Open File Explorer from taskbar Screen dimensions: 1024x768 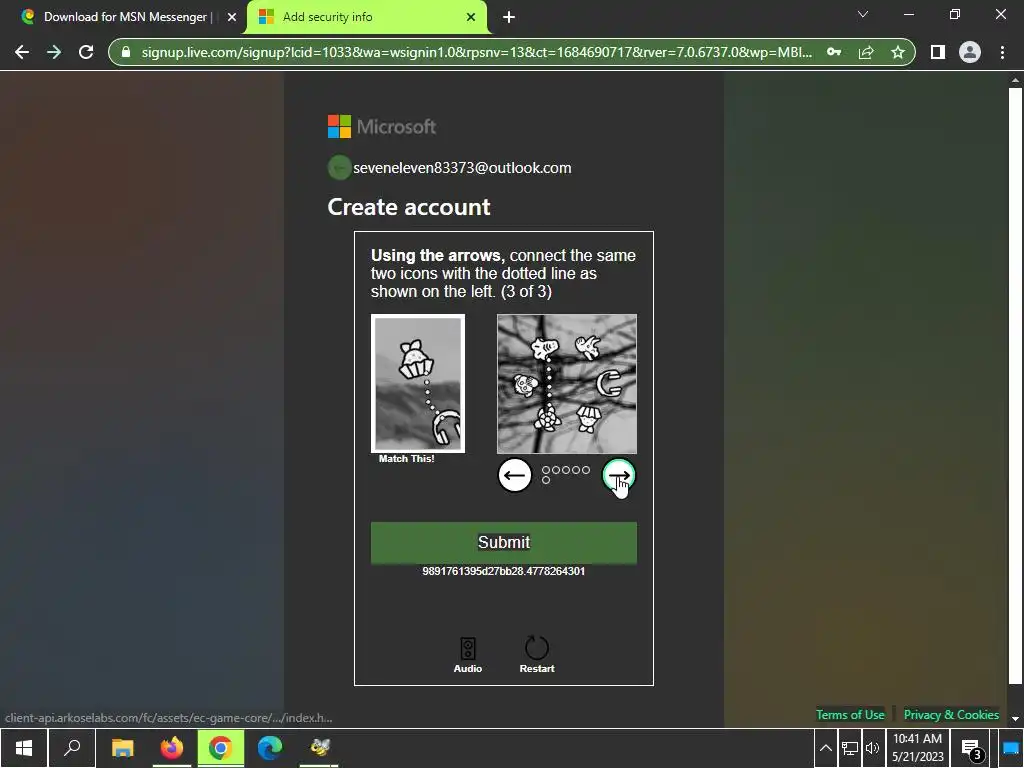122,748
